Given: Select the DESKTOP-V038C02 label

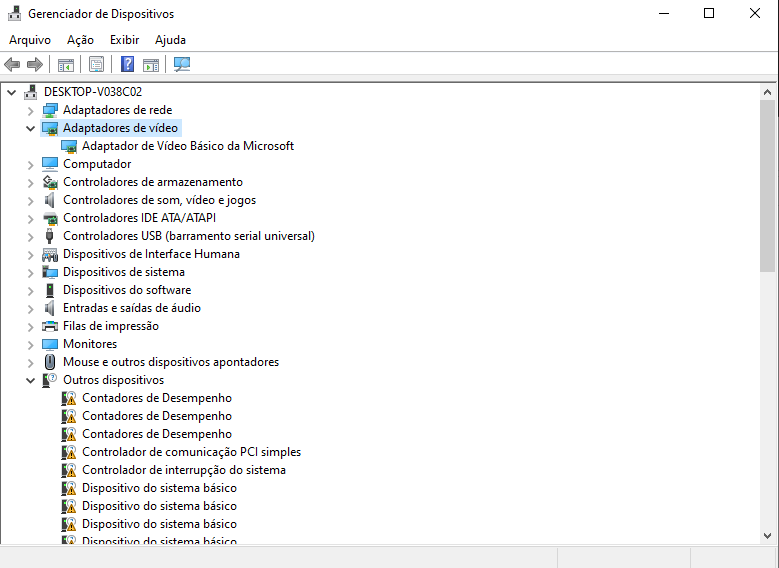Looking at the screenshot, I should coord(93,92).
